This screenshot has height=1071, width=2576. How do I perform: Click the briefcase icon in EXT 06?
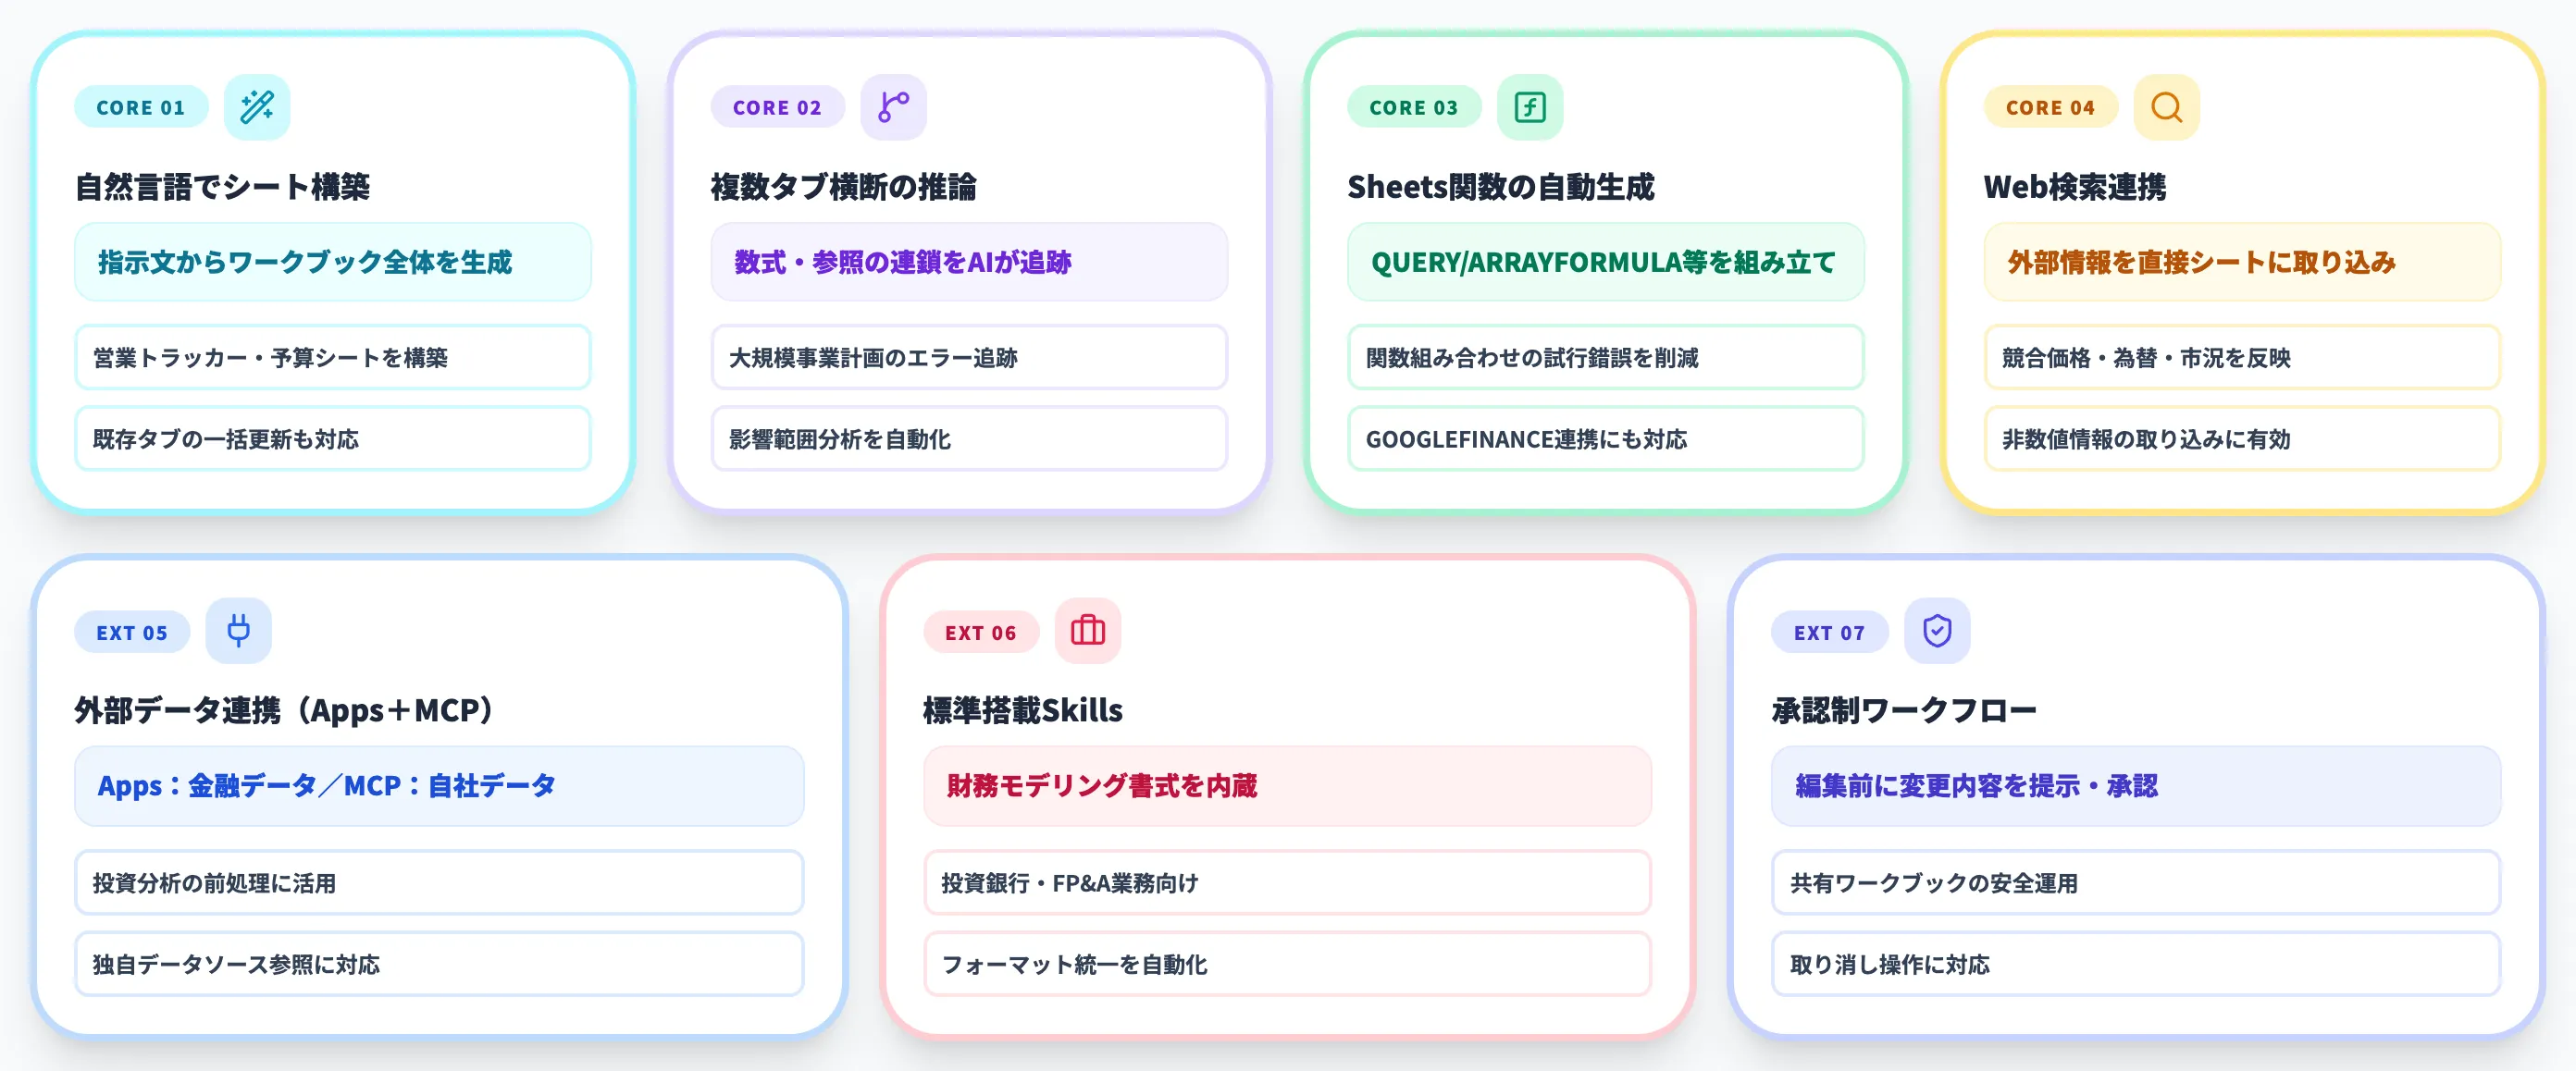(1087, 631)
